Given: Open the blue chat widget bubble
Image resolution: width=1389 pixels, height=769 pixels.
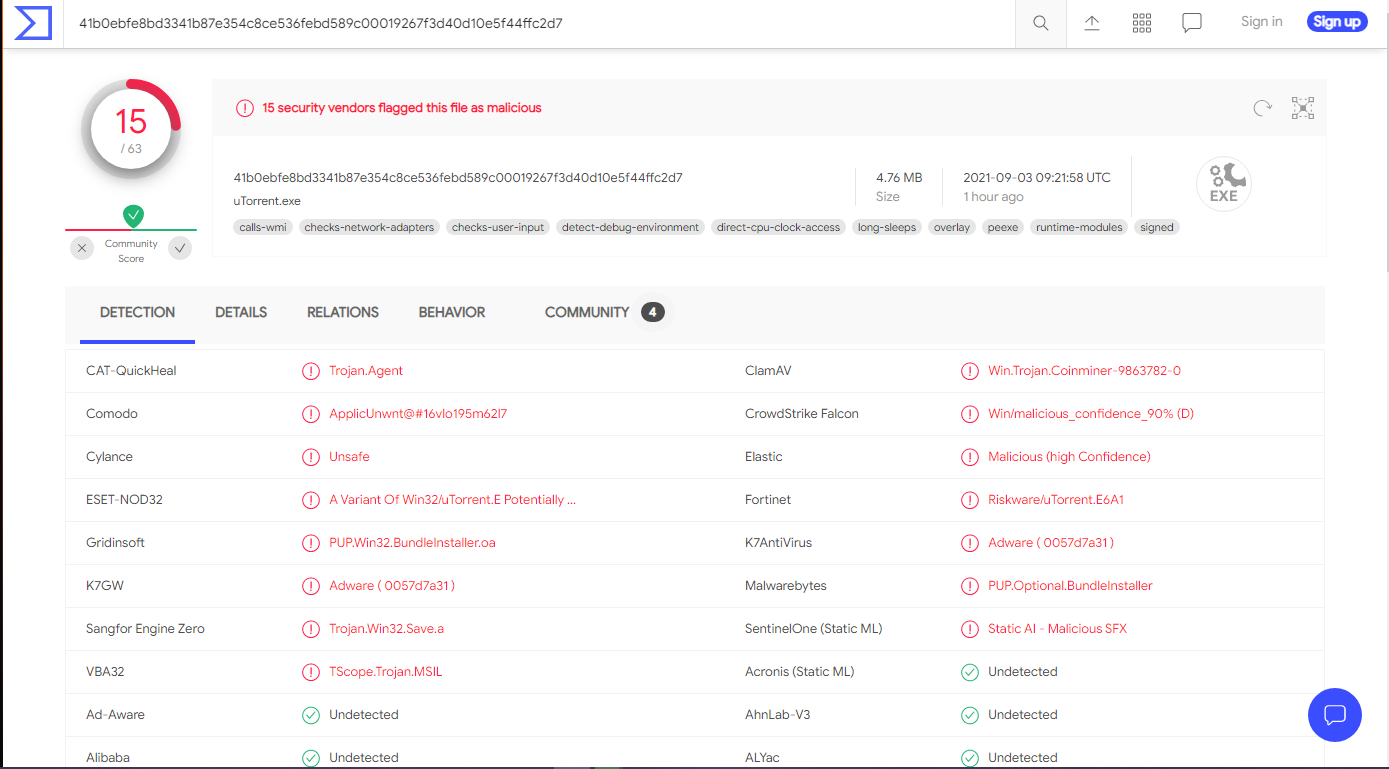Looking at the screenshot, I should pyautogui.click(x=1335, y=715).
